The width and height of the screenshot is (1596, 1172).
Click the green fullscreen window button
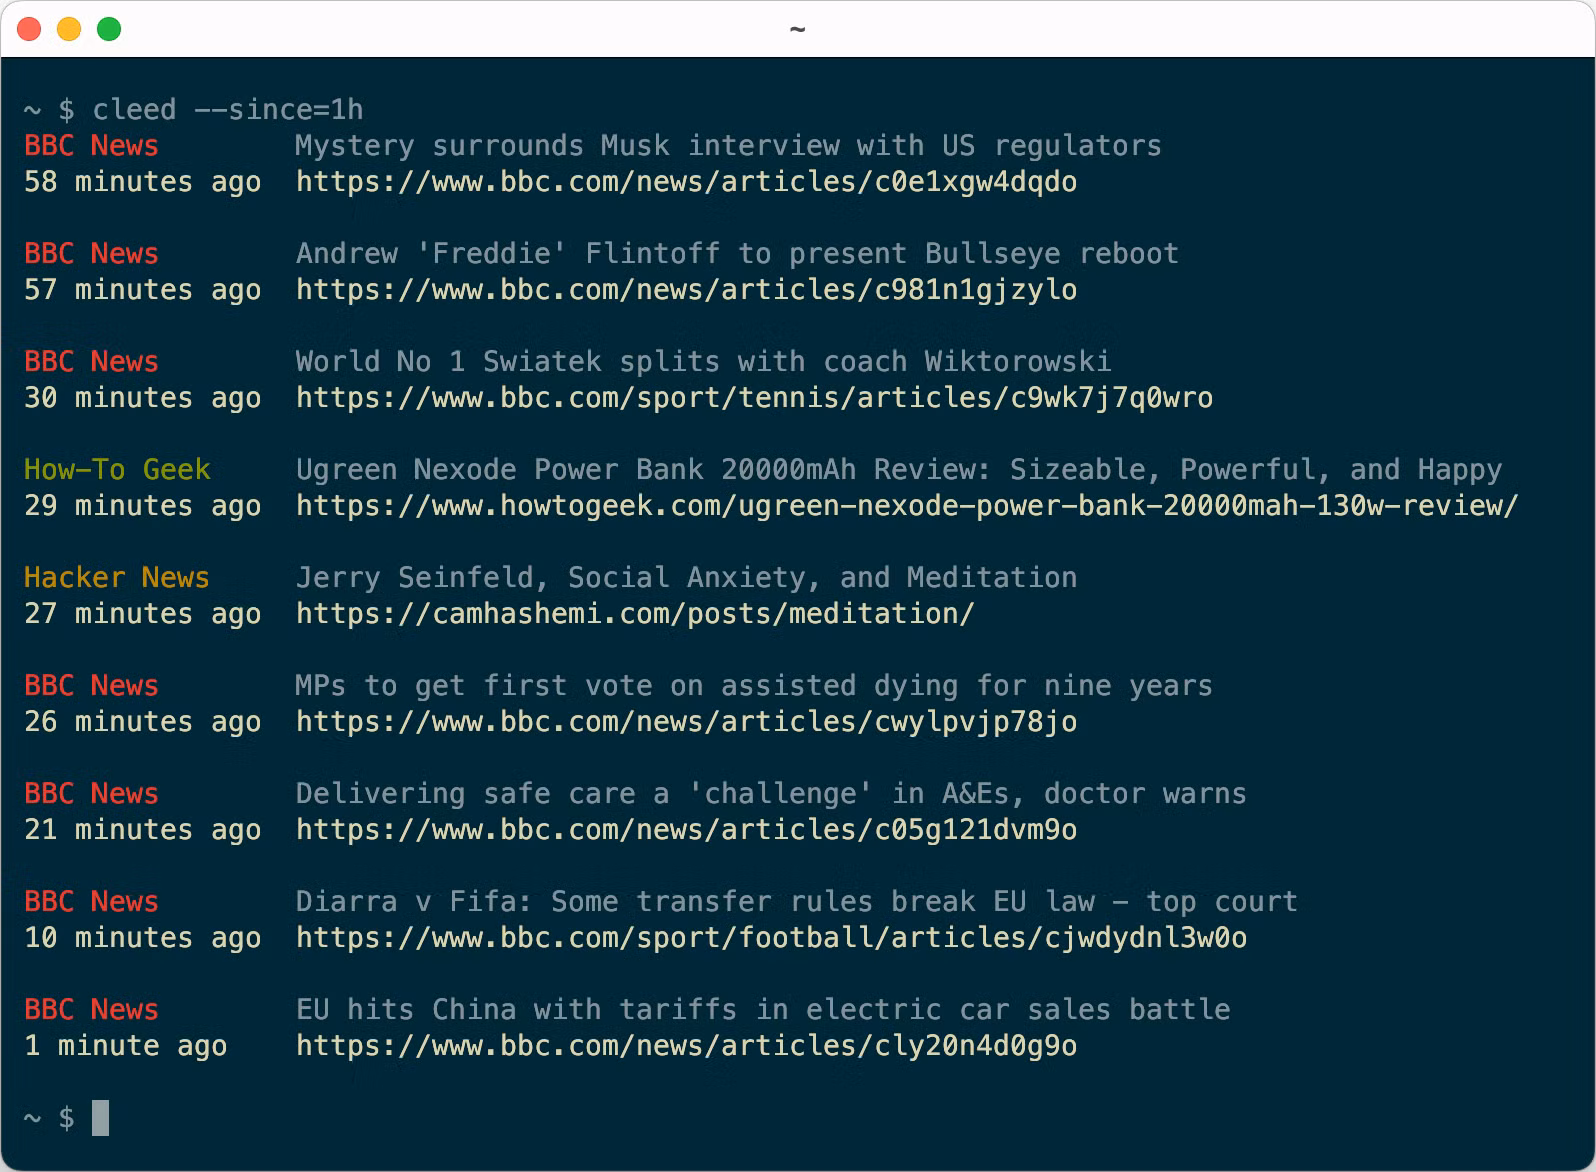pos(109,29)
